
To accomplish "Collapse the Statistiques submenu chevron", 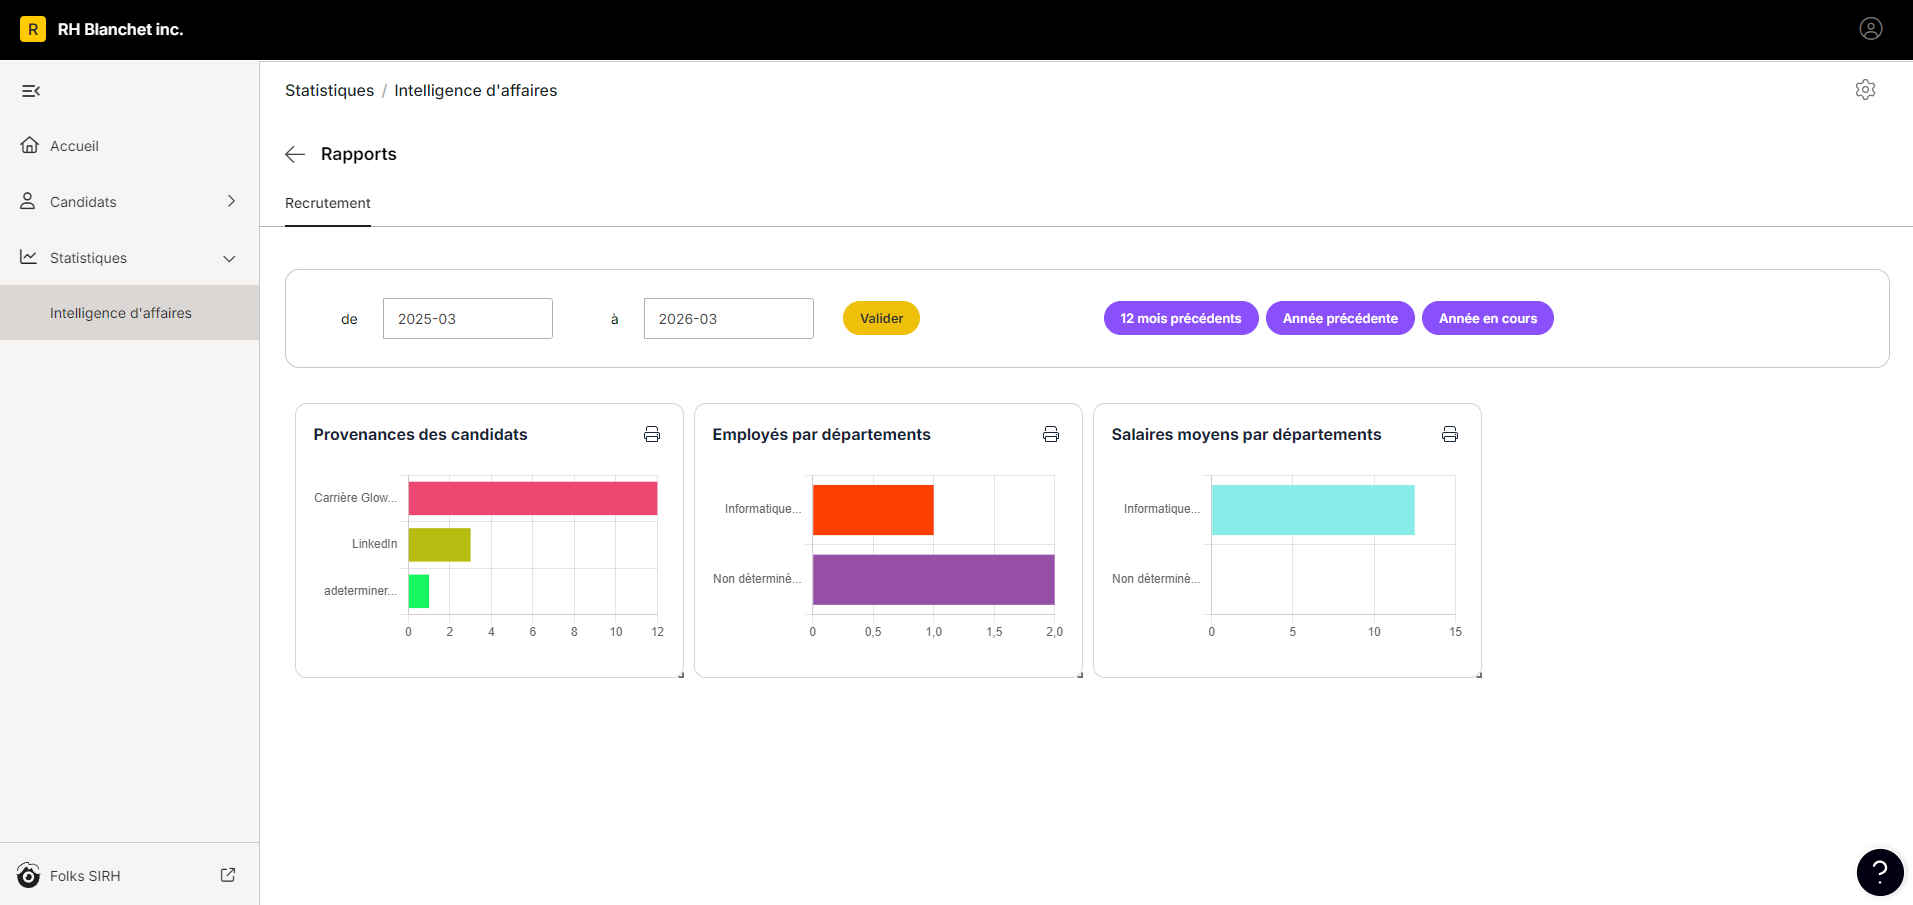I will (229, 258).
